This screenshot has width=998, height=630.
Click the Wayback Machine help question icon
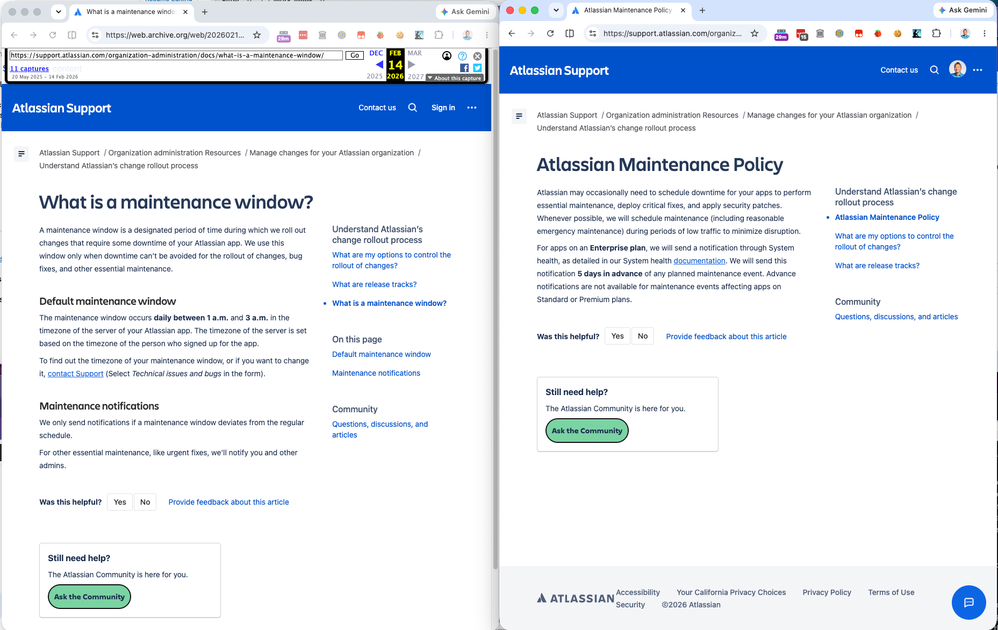point(463,56)
